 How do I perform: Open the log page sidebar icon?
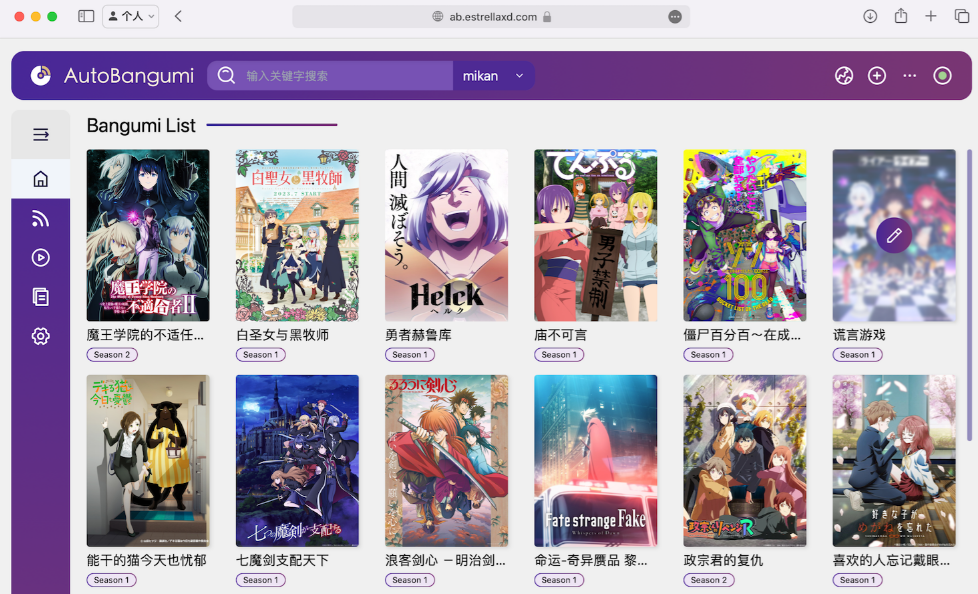click(x=41, y=297)
